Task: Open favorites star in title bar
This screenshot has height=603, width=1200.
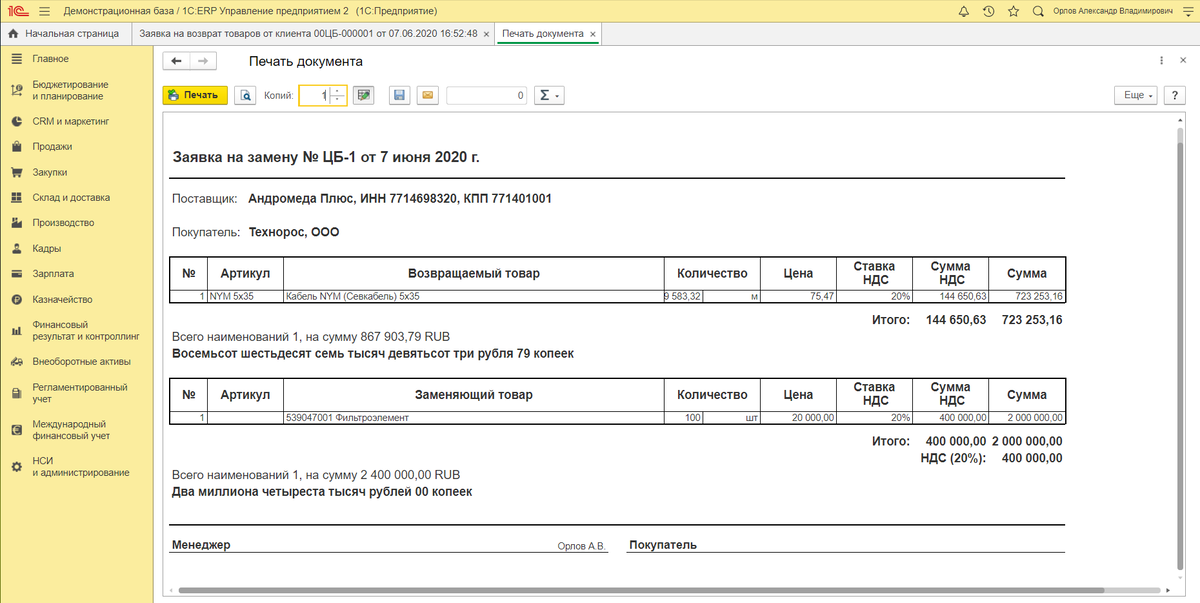Action: pyautogui.click(x=1014, y=11)
